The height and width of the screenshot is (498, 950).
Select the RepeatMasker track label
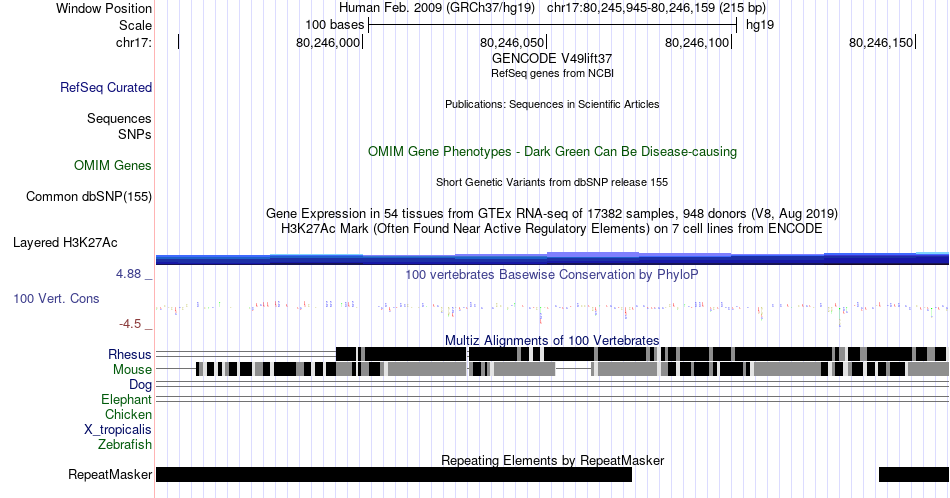click(110, 474)
